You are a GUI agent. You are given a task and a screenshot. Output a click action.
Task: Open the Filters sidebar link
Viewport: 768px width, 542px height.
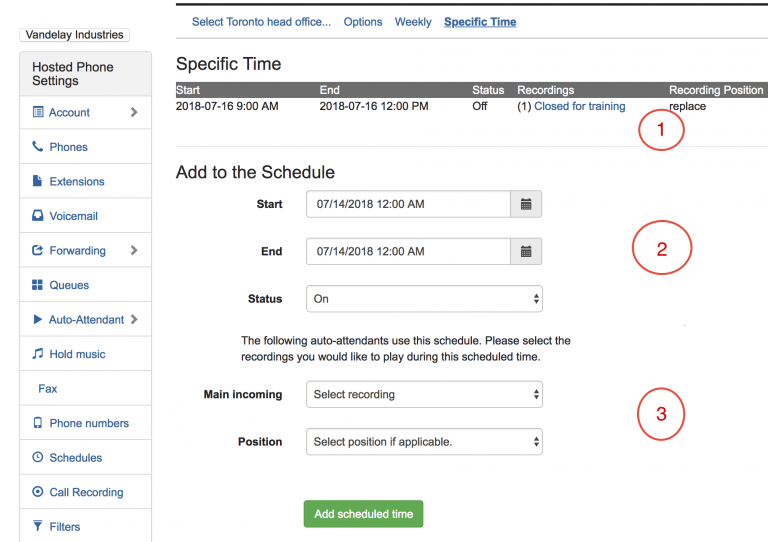pos(65,527)
